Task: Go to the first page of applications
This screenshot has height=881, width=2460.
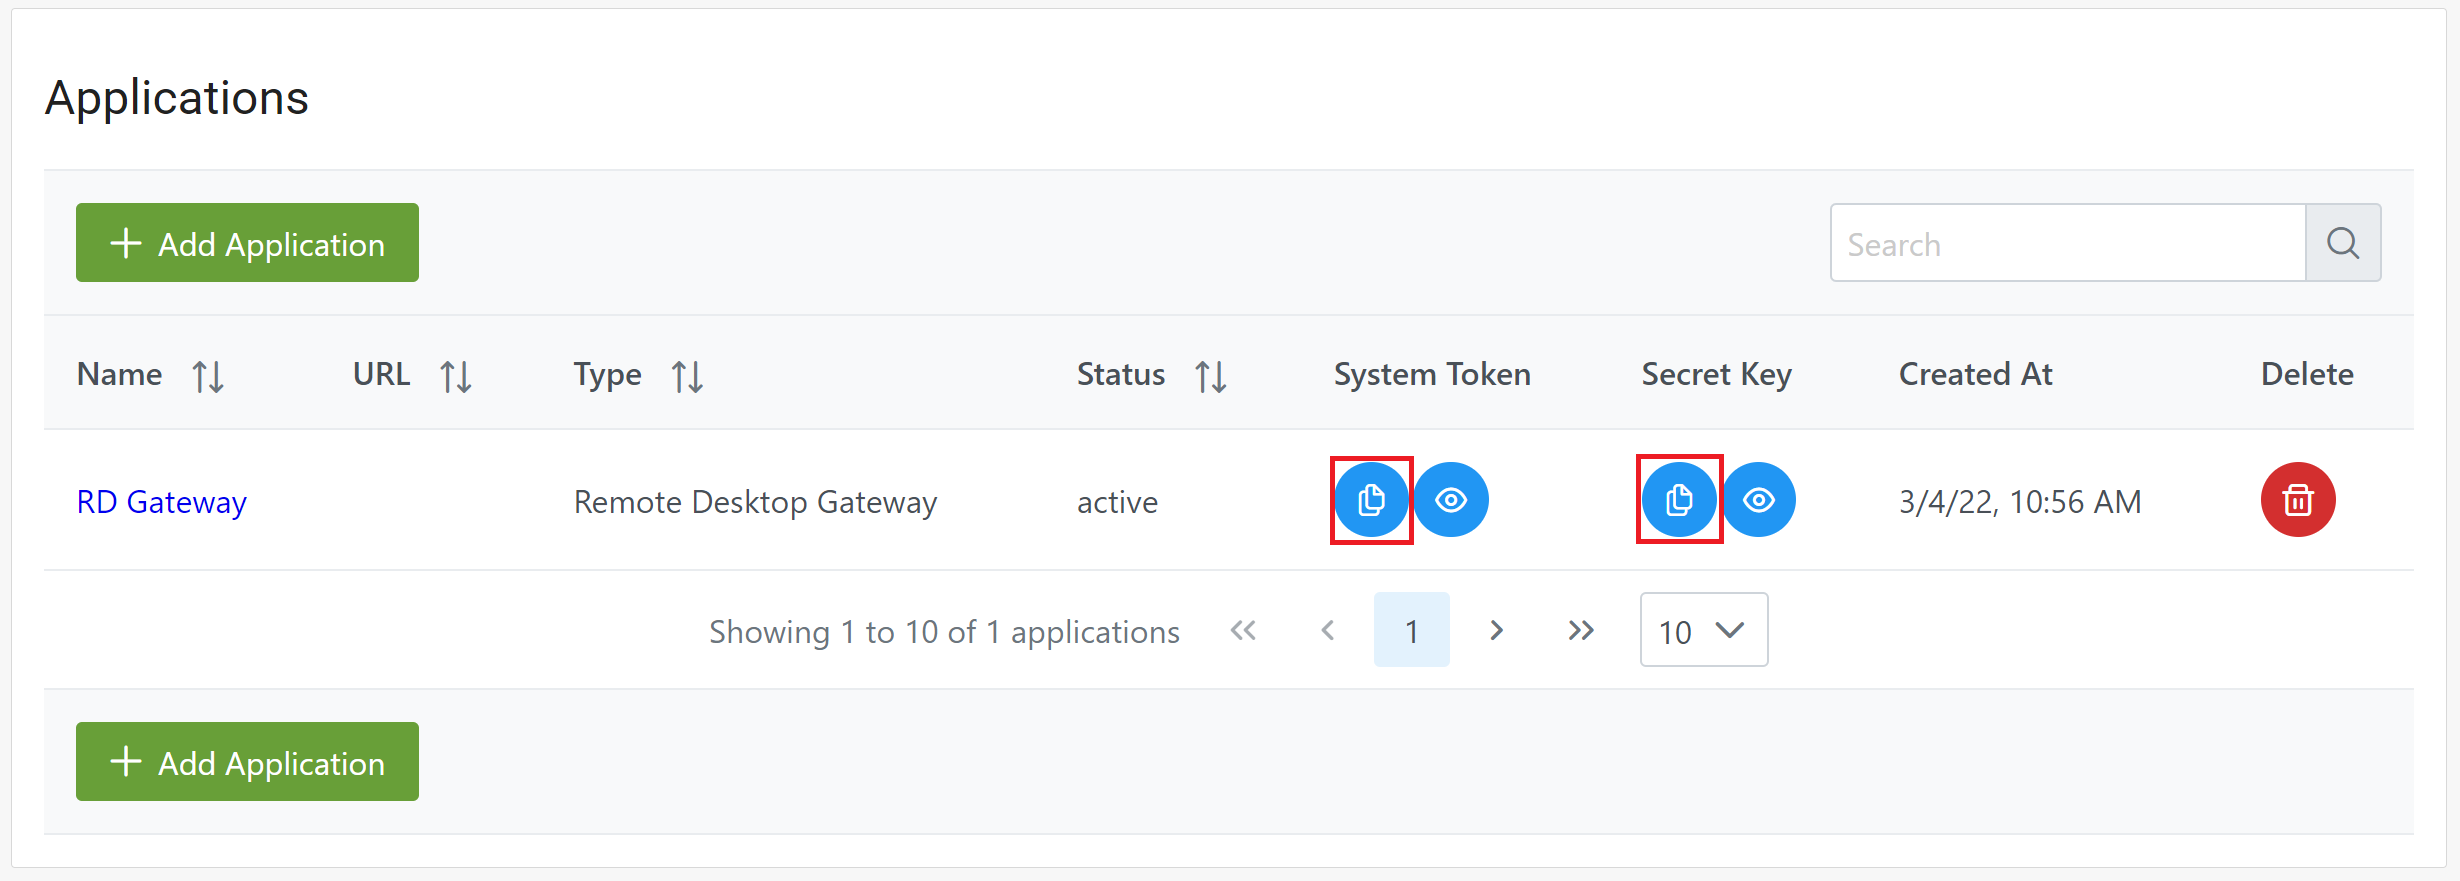Action: pos(1243,630)
